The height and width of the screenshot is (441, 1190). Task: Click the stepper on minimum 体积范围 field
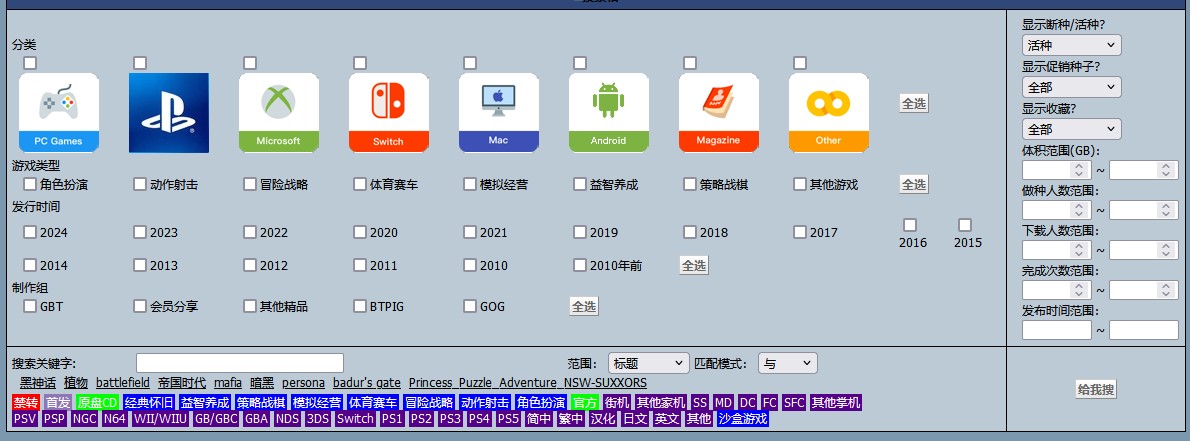pos(1080,170)
